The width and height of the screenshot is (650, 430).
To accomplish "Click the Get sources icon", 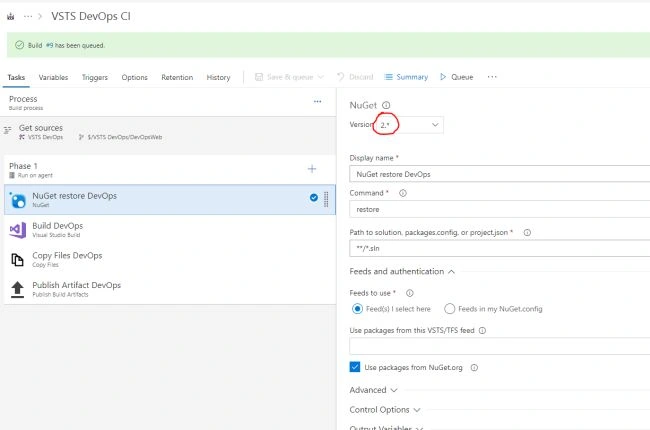I will pos(7,130).
